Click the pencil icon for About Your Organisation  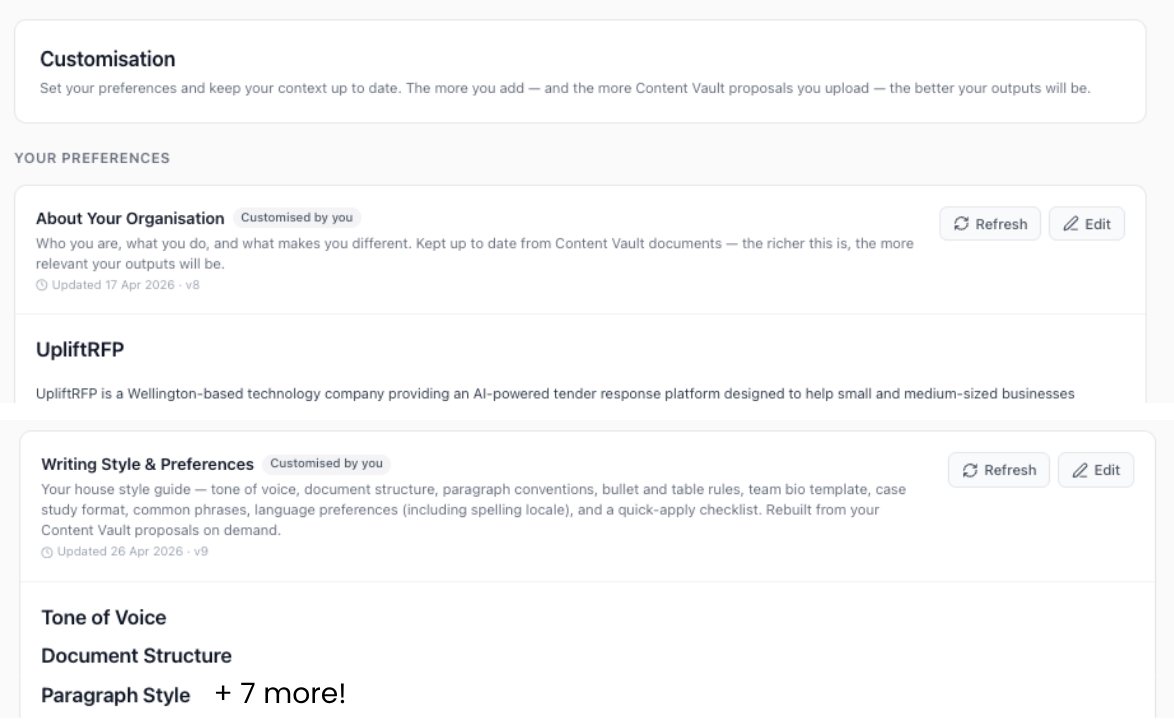tap(1071, 225)
